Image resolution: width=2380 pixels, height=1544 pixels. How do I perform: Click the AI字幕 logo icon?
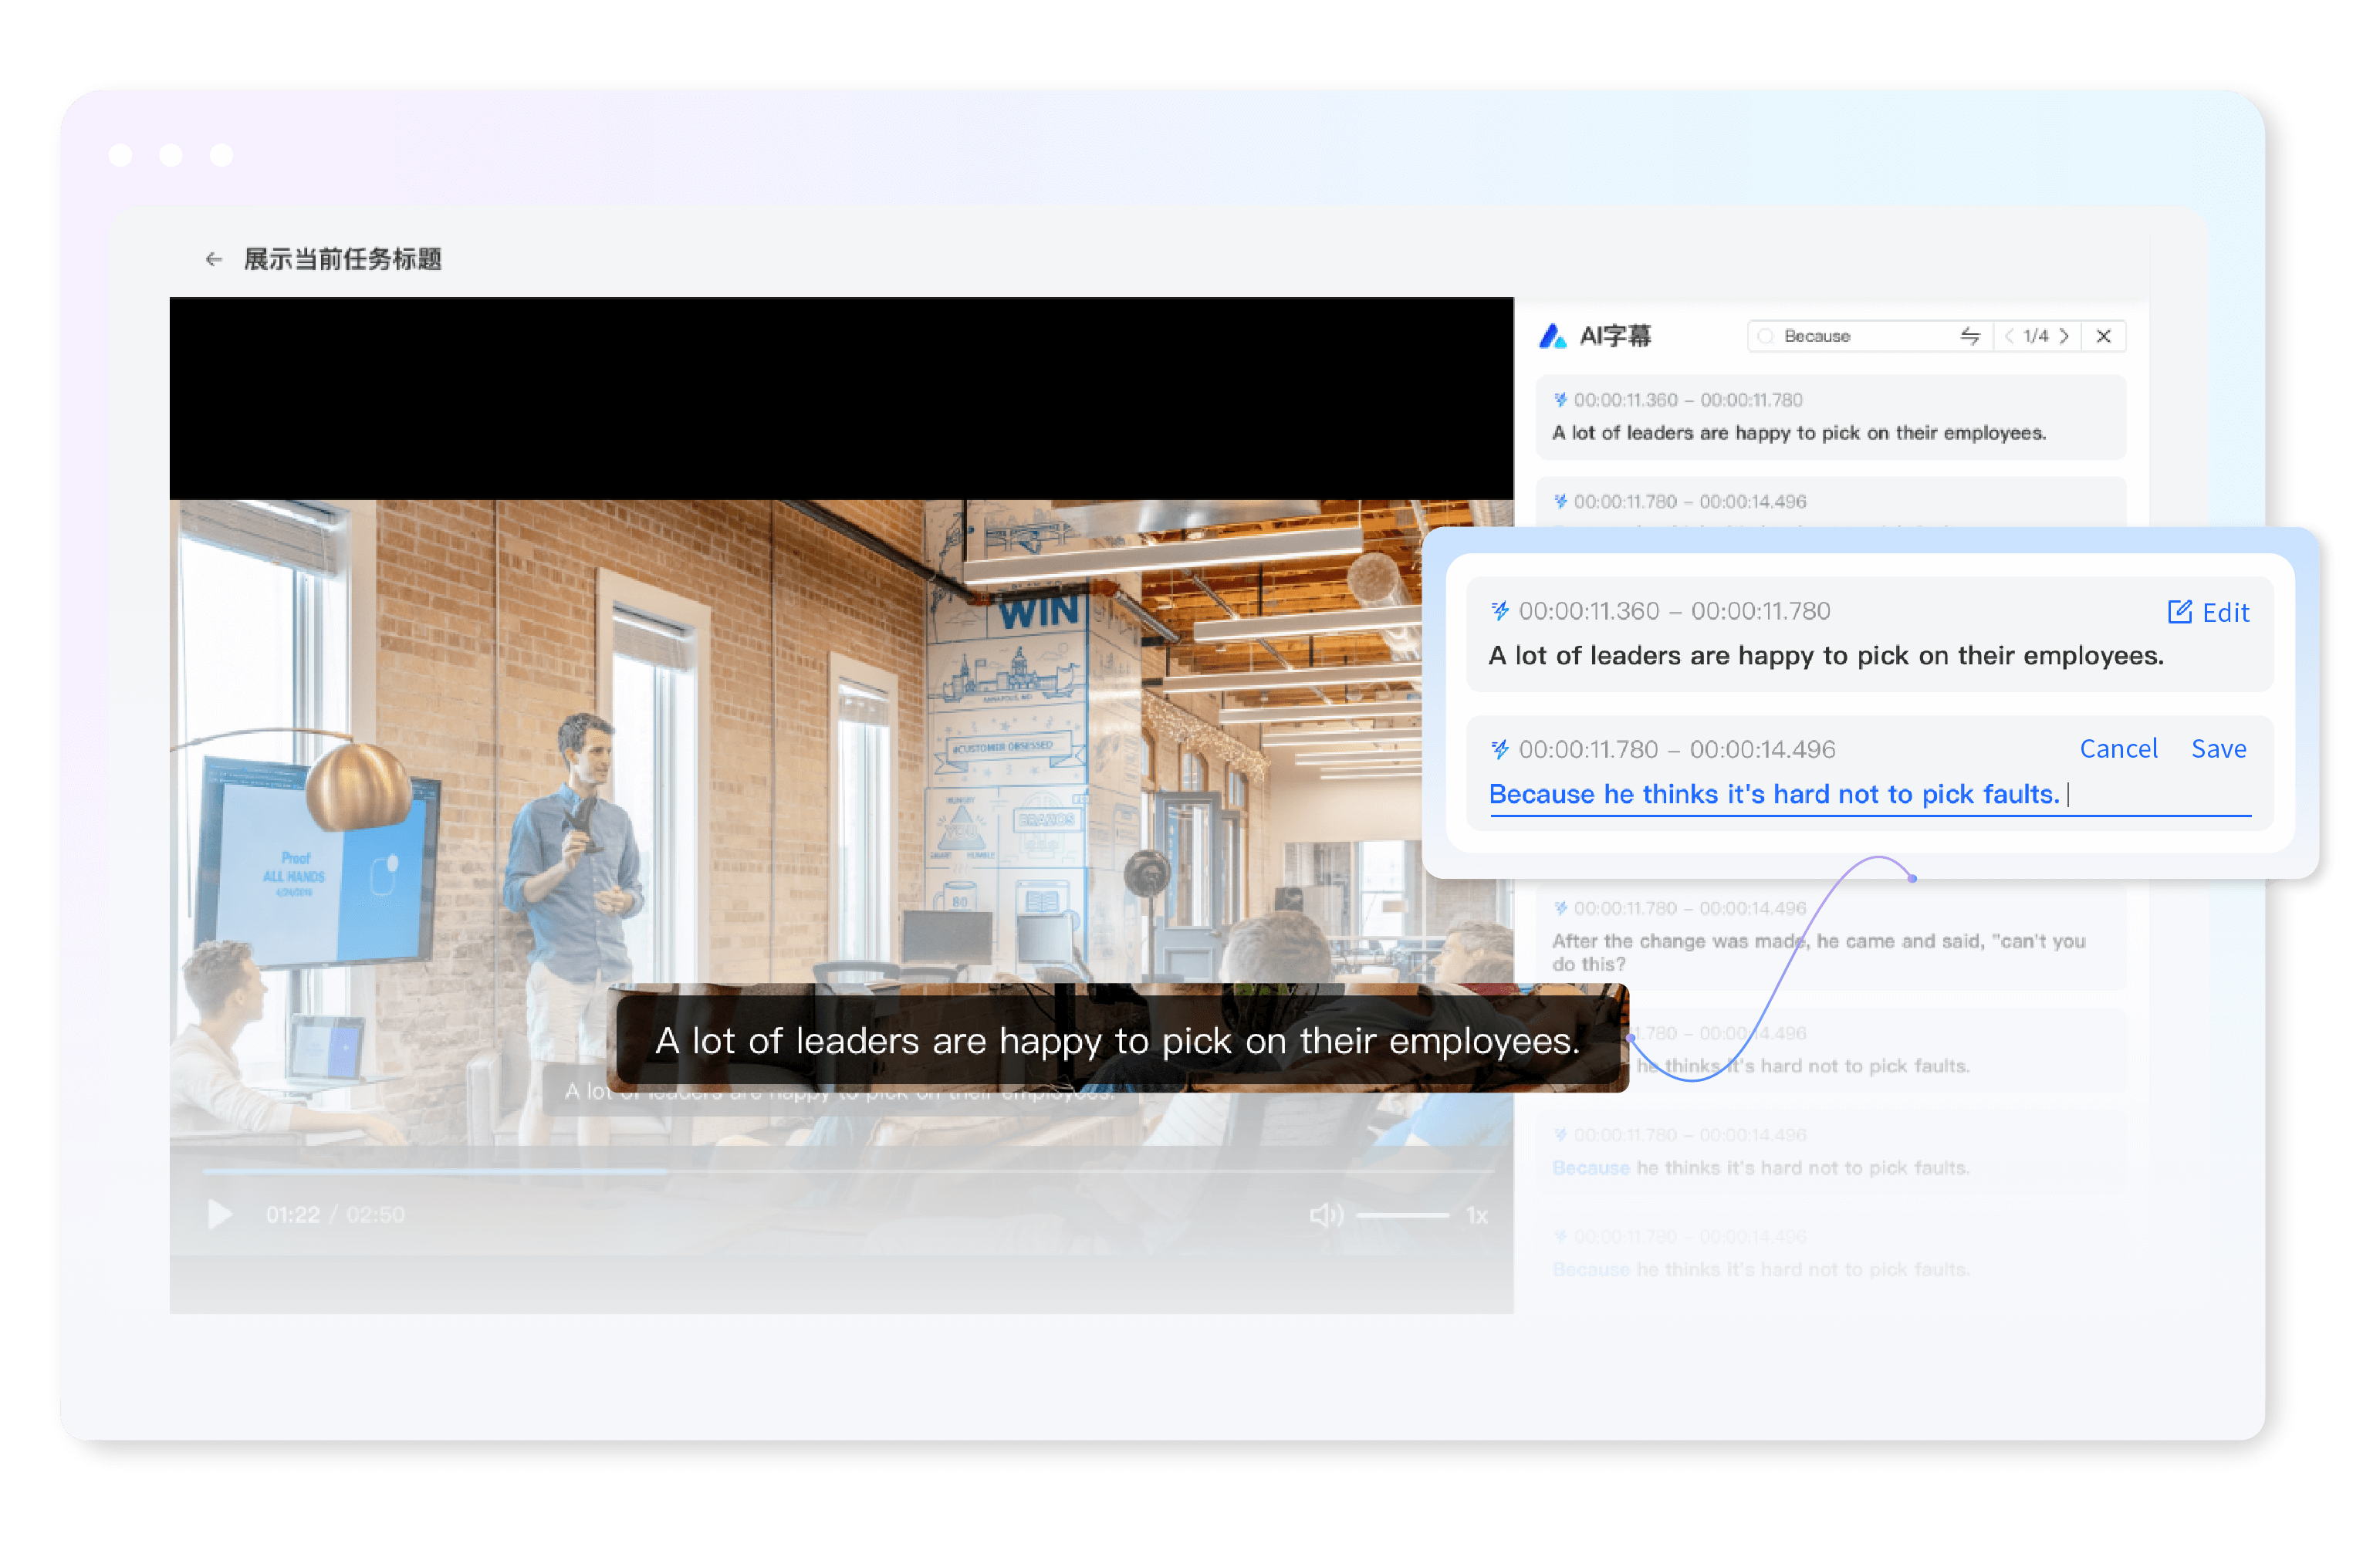click(1552, 336)
